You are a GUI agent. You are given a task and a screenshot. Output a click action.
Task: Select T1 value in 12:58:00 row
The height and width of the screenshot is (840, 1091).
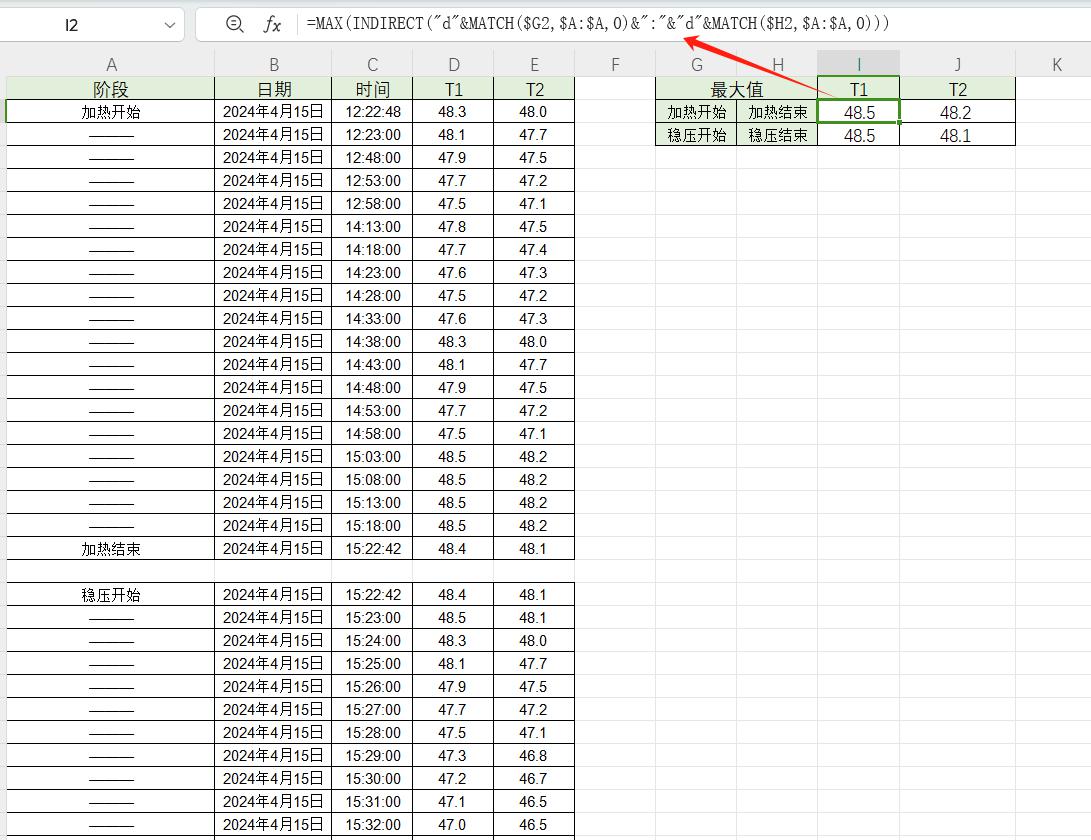453,203
